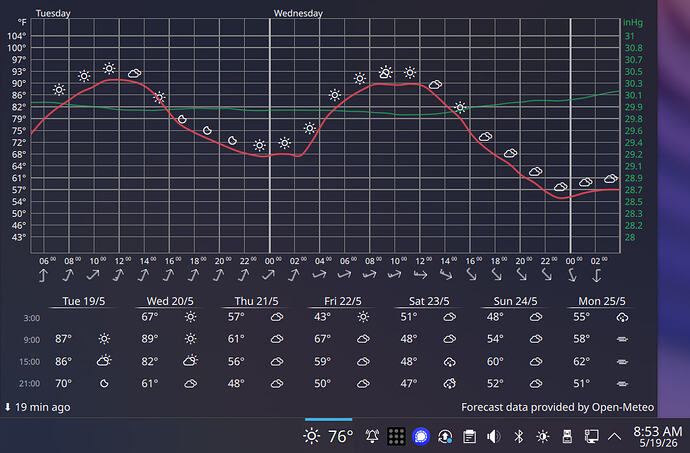The height and width of the screenshot is (453, 690).
Task: Select the Wed 20/5 day header
Action: point(170,301)
